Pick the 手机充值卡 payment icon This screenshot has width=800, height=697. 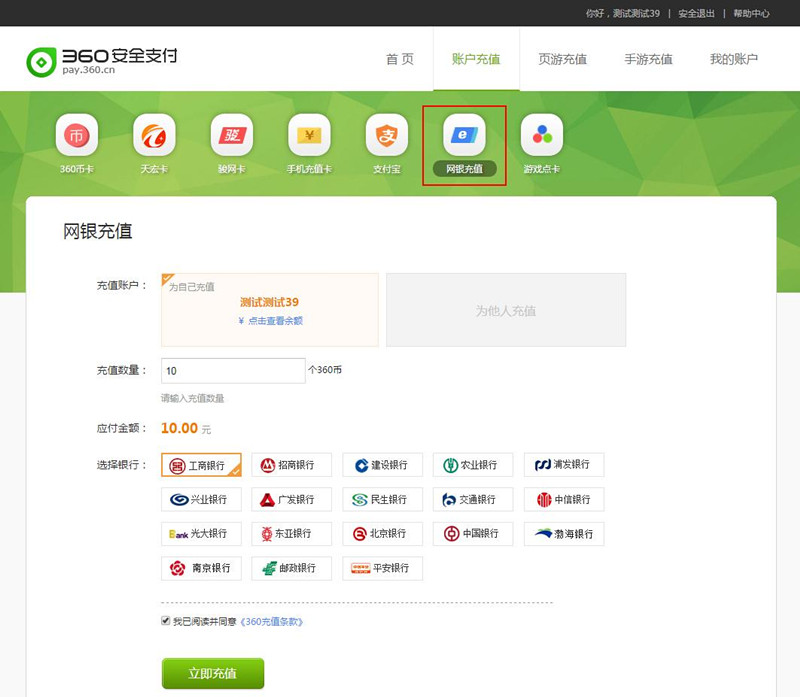[x=309, y=135]
